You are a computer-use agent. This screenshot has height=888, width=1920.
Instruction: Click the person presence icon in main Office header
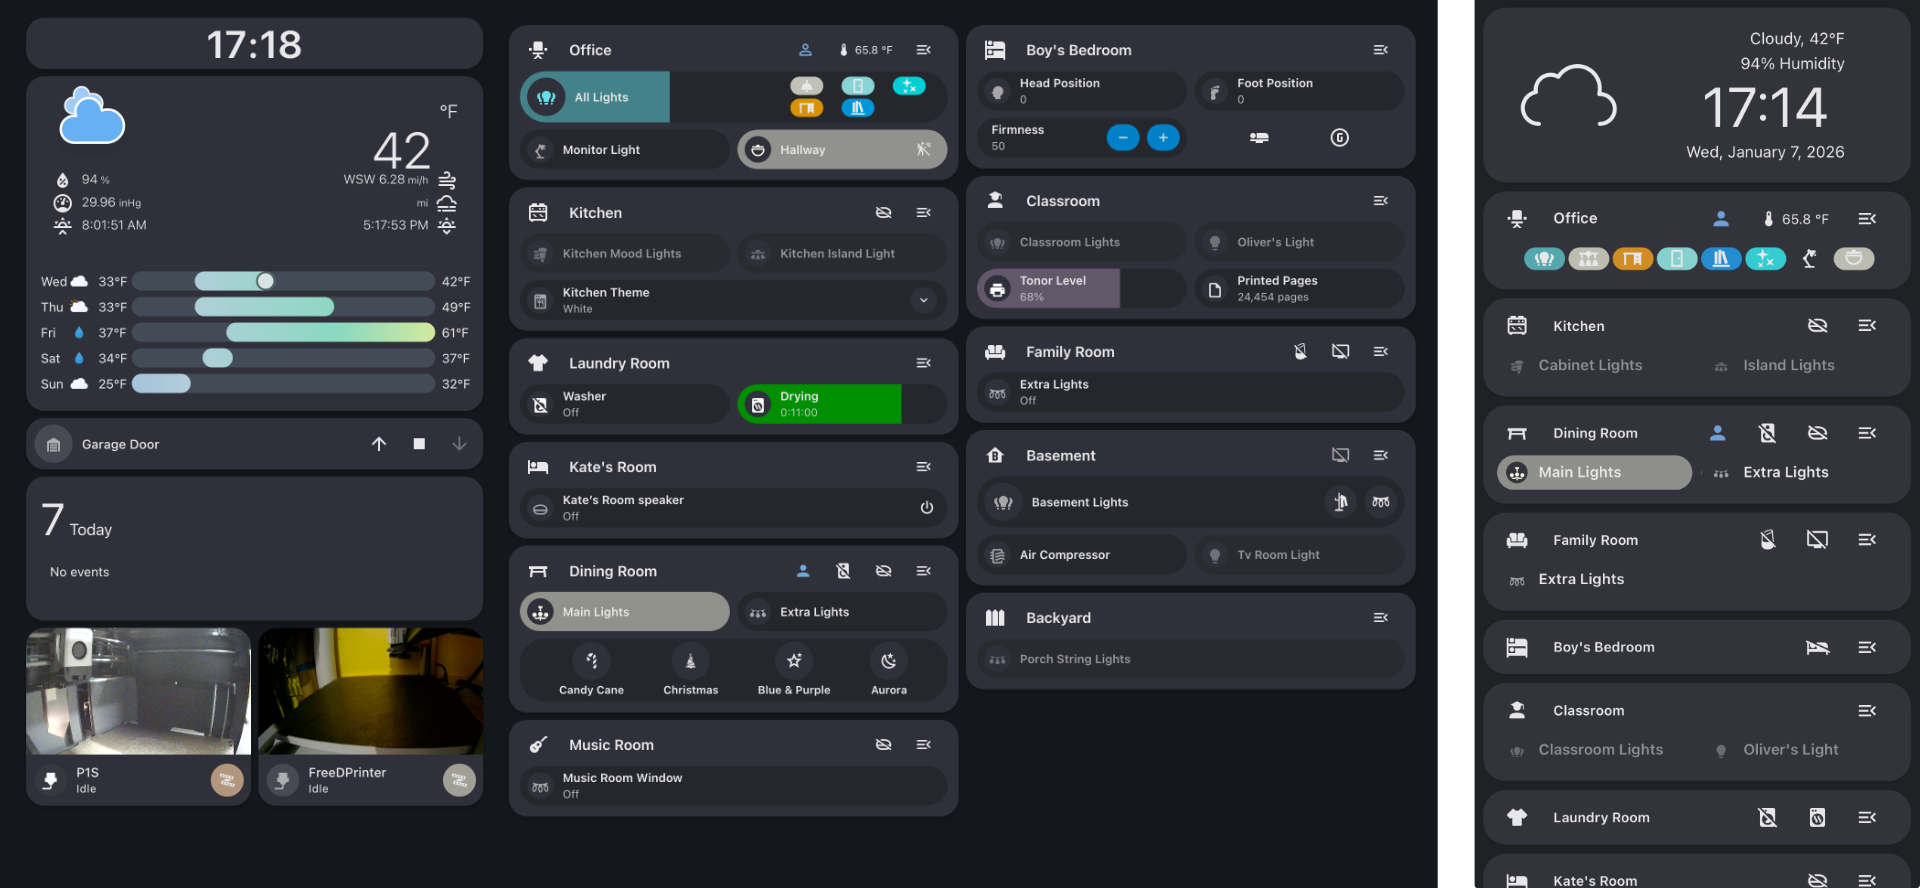point(805,50)
